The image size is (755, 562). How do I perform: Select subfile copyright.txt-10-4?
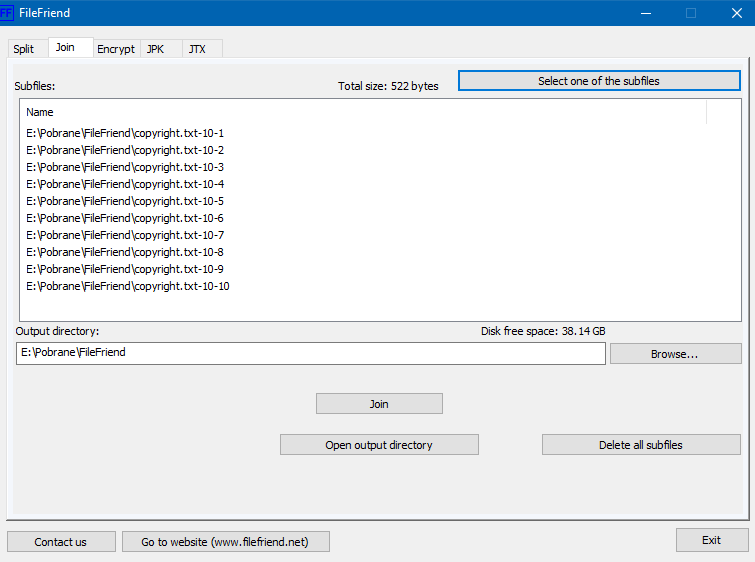tap(125, 184)
